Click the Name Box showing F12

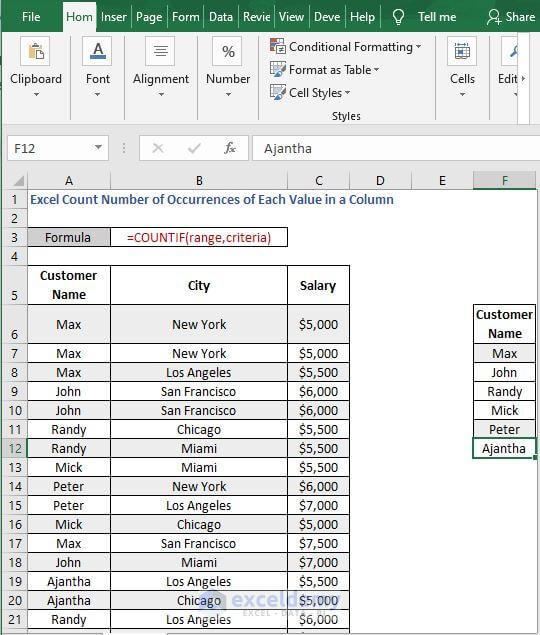pos(58,148)
